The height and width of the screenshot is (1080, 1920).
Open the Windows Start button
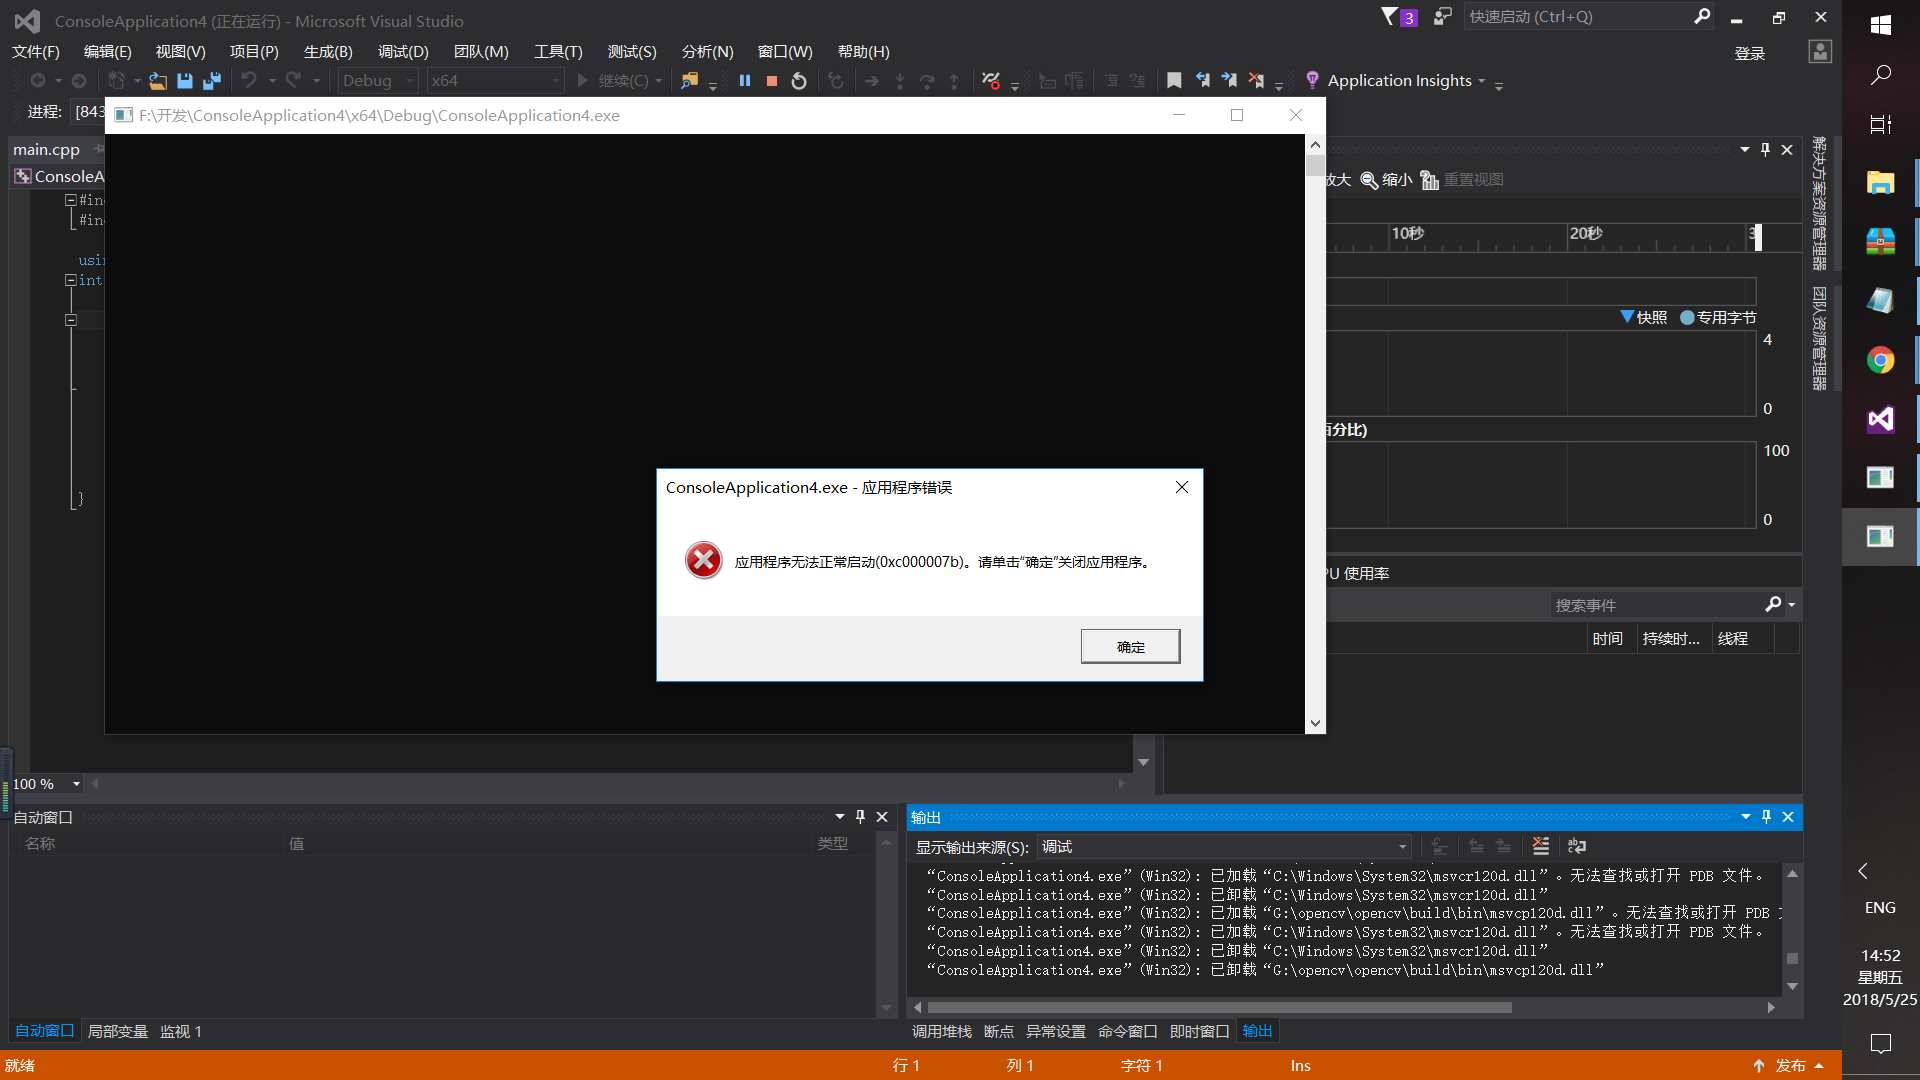pos(1880,25)
